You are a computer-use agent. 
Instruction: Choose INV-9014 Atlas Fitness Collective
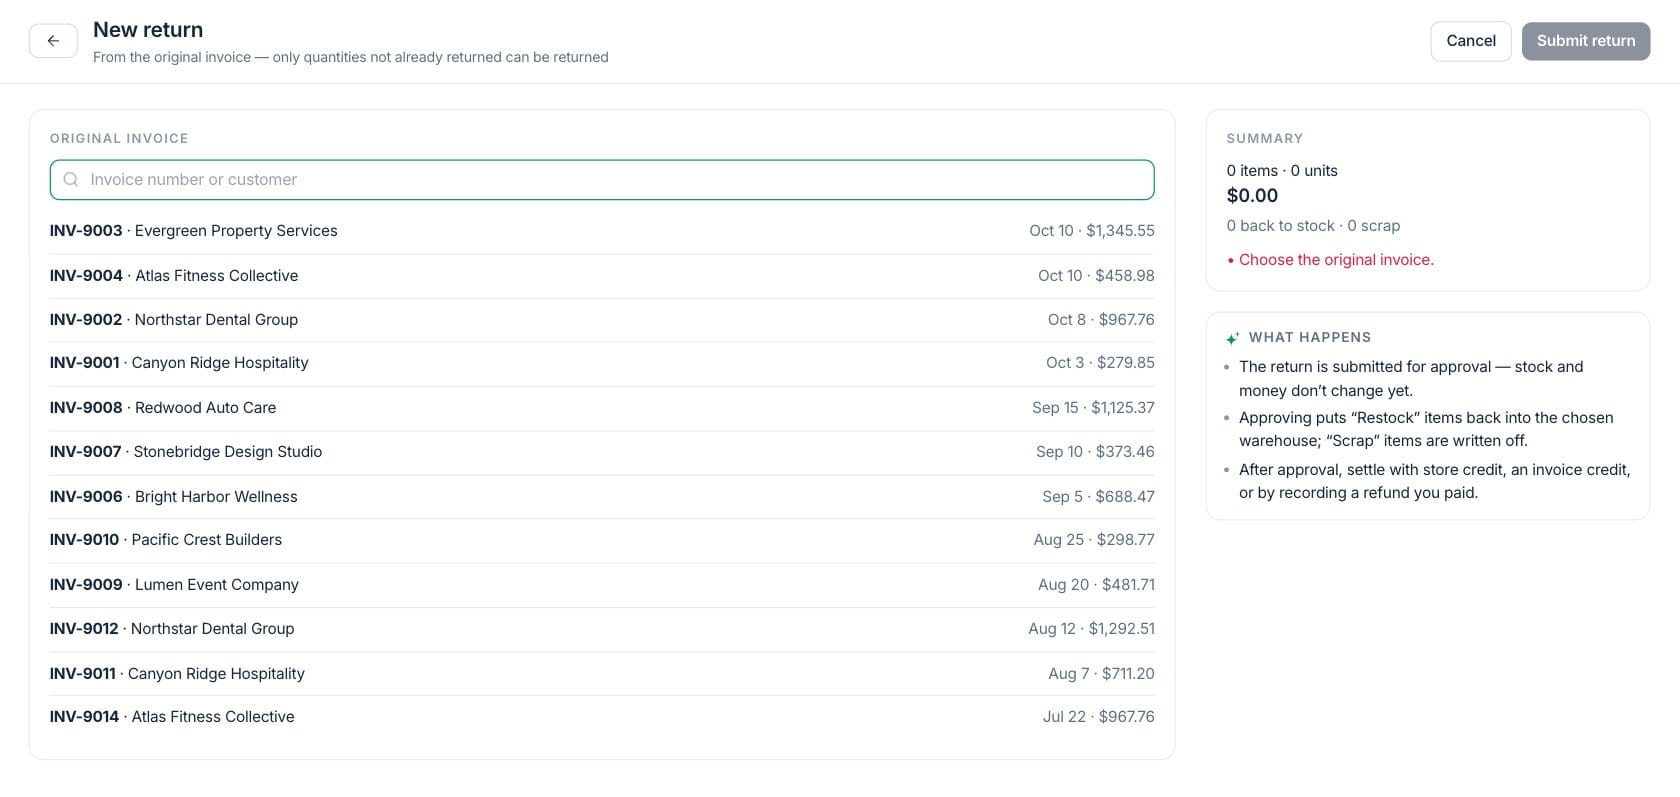[602, 717]
